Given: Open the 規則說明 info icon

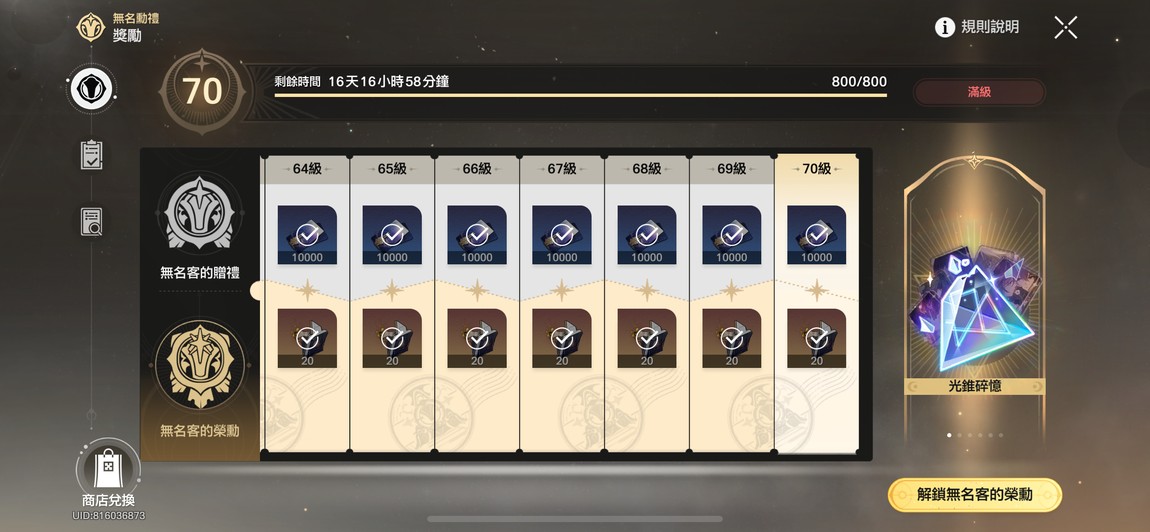Looking at the screenshot, I should [945, 27].
